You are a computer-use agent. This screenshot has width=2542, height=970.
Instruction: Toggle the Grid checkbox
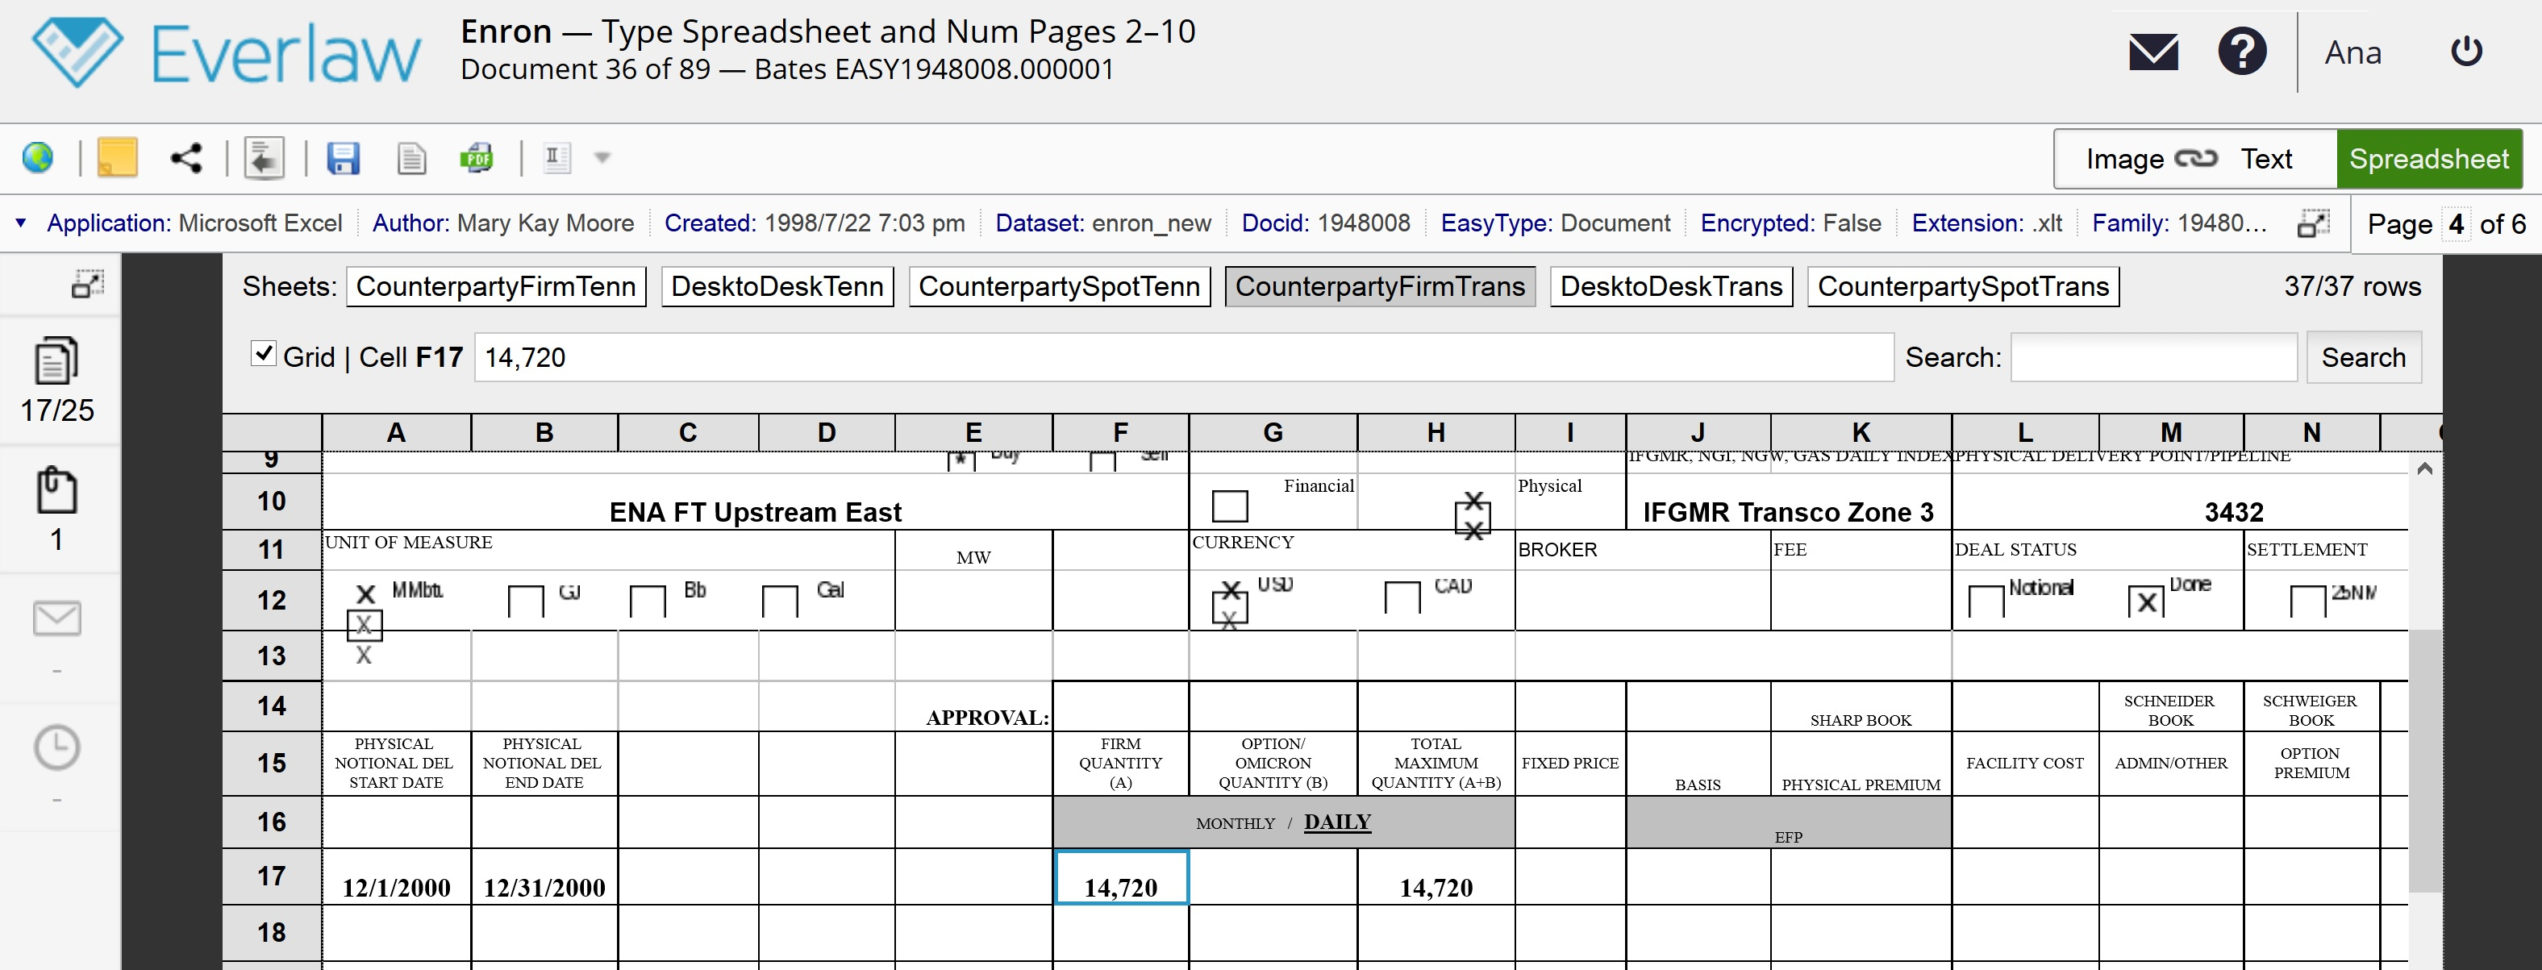pyautogui.click(x=263, y=354)
